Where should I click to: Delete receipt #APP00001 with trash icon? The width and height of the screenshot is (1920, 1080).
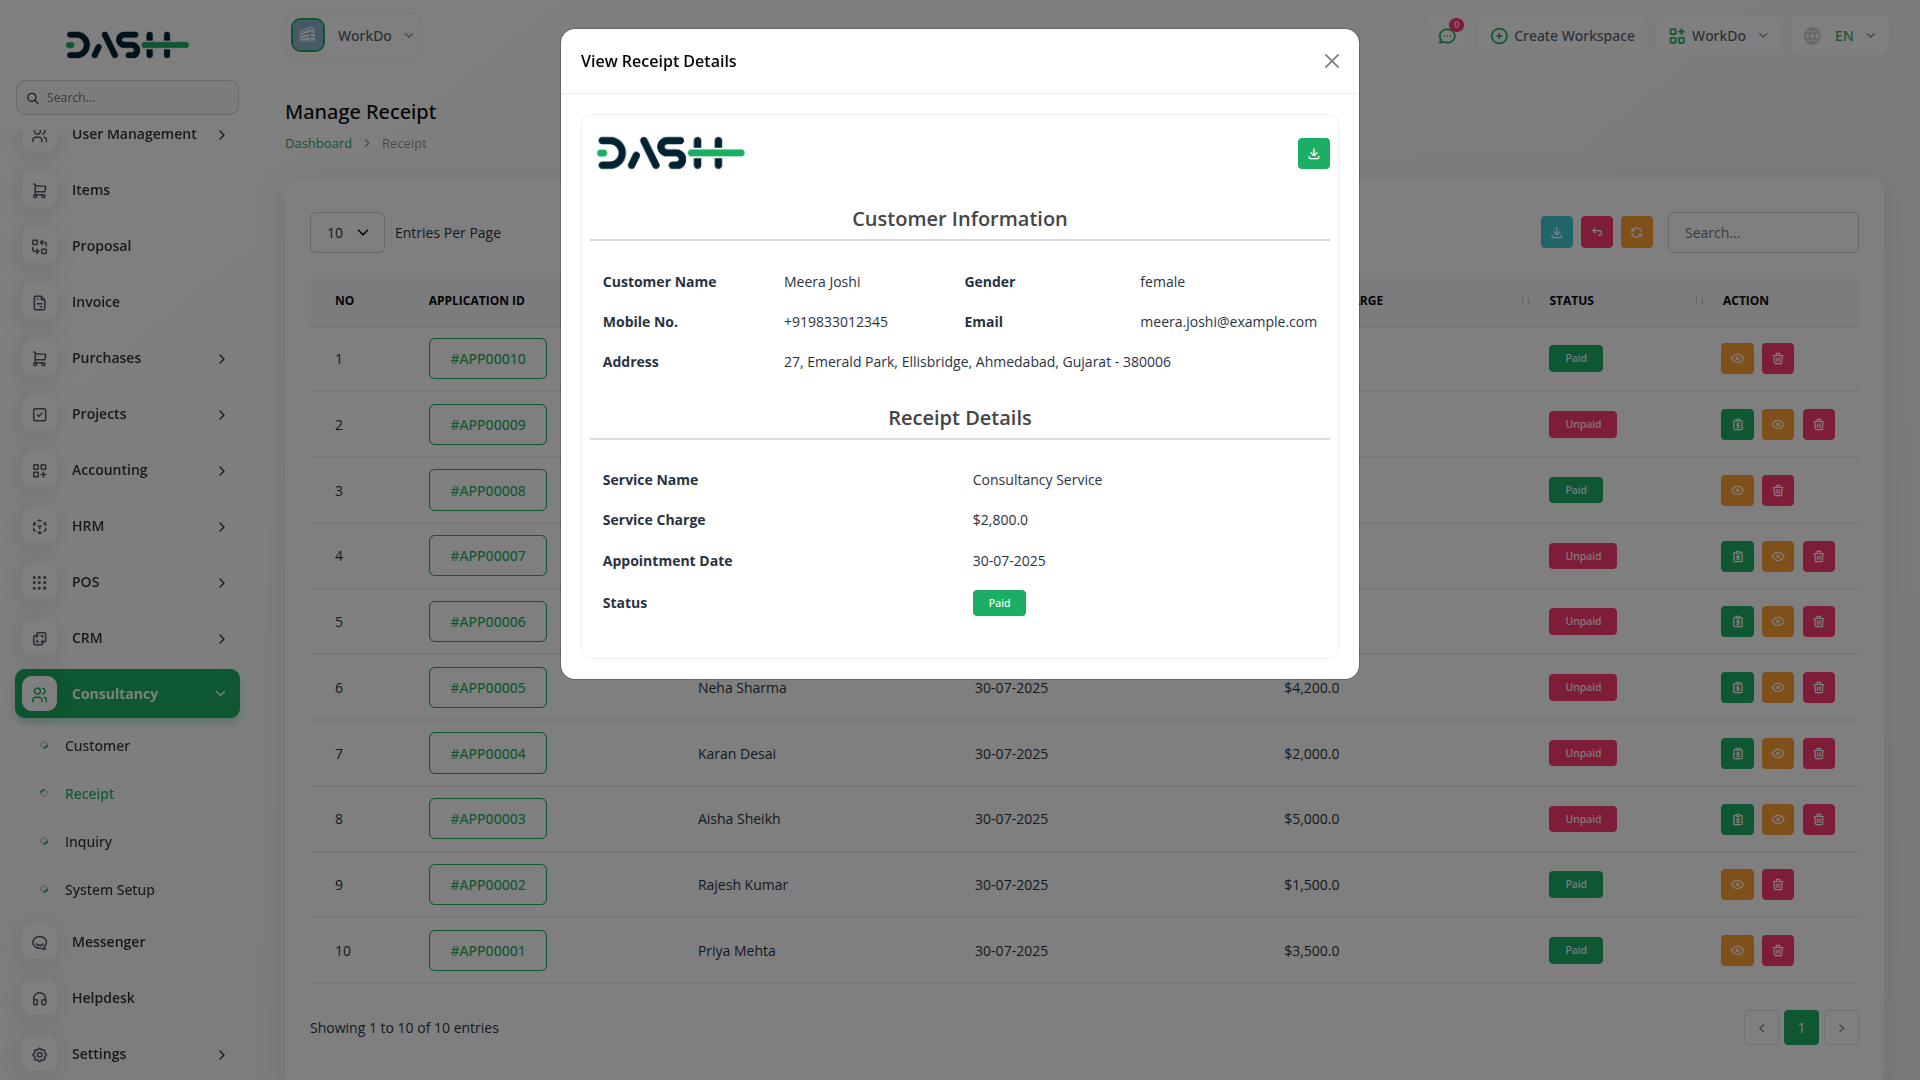1777,951
